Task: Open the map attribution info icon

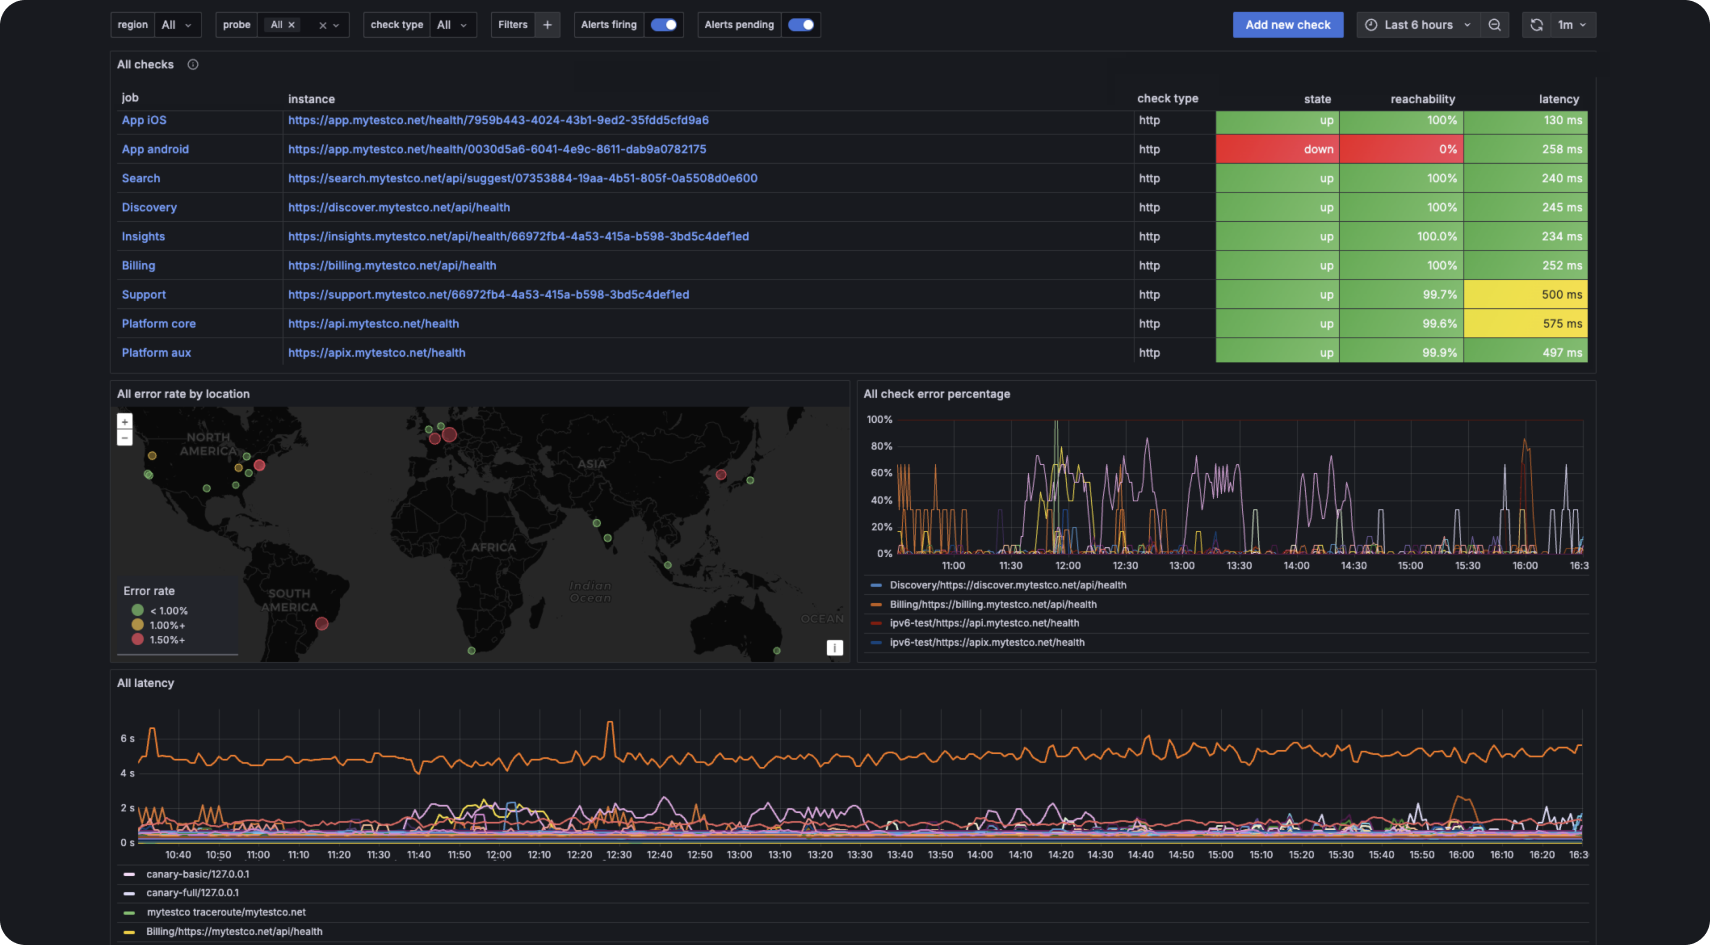Action: pyautogui.click(x=835, y=647)
